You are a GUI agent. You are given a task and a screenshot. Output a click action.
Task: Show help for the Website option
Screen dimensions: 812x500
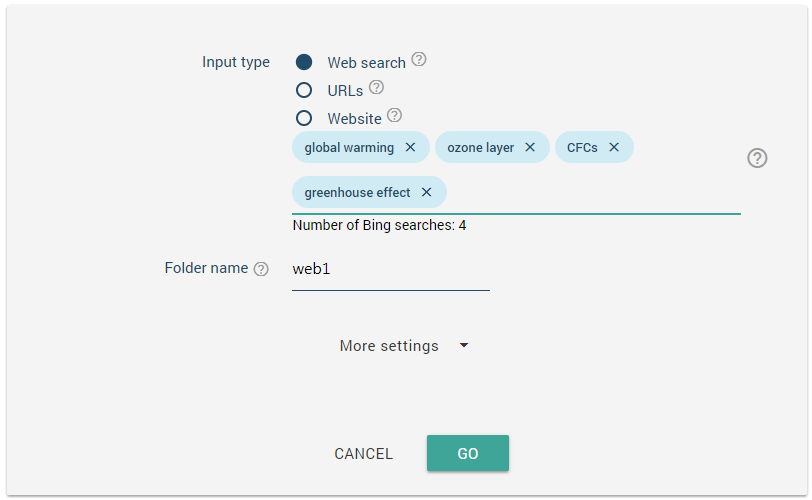(395, 115)
